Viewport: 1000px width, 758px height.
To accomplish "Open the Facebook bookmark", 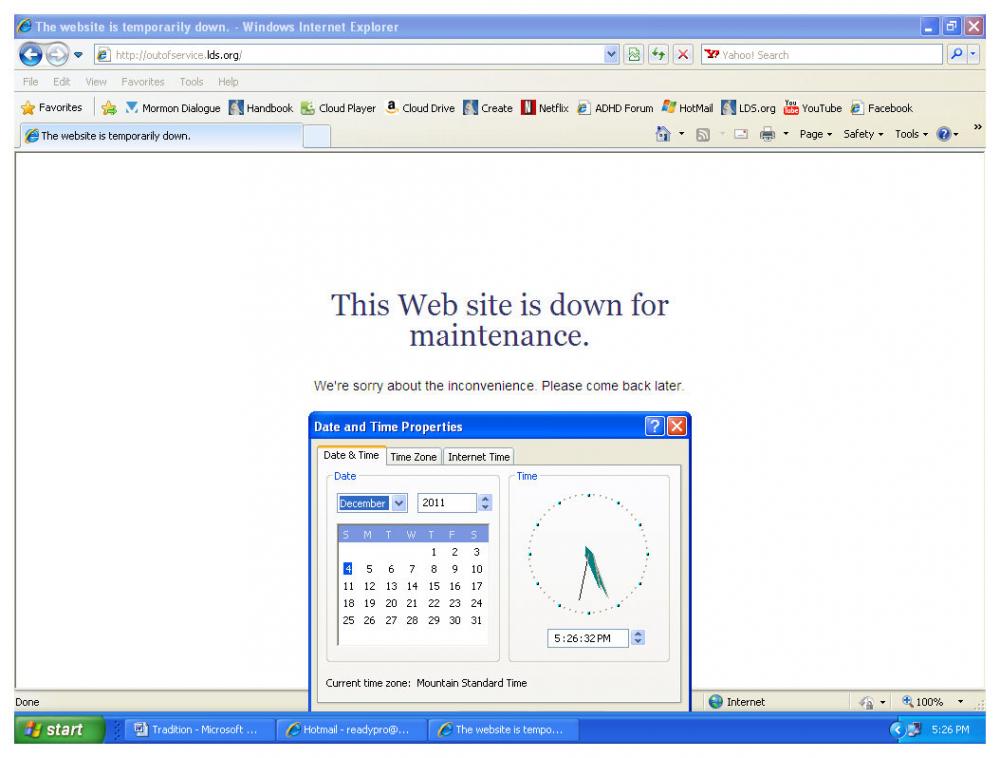I will tap(882, 108).
